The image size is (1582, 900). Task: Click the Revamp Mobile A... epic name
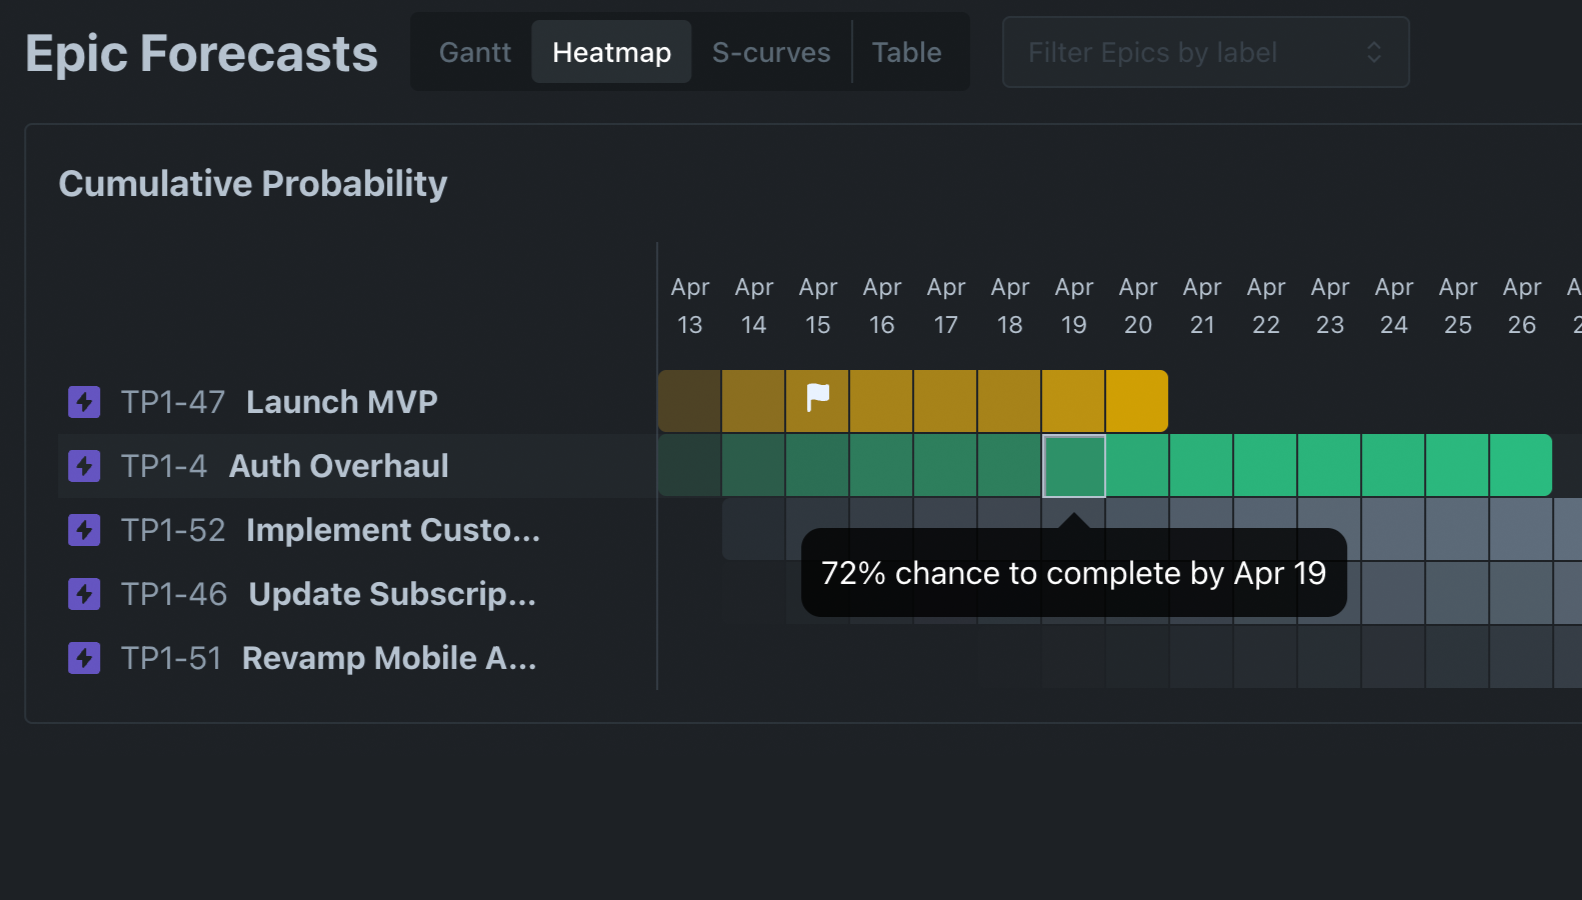point(389,658)
